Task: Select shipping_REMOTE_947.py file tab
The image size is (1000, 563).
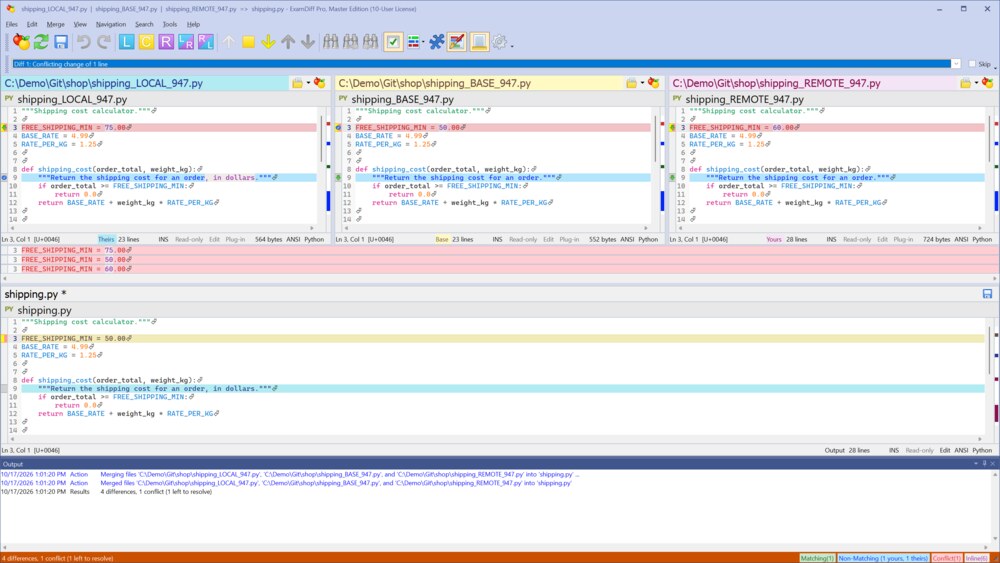Action: (x=744, y=99)
